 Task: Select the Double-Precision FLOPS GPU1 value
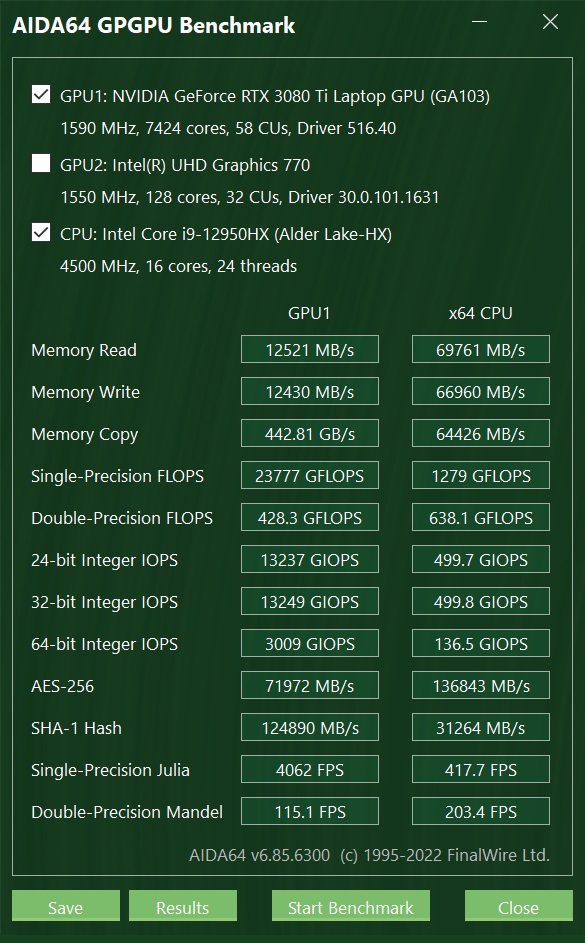[309, 517]
